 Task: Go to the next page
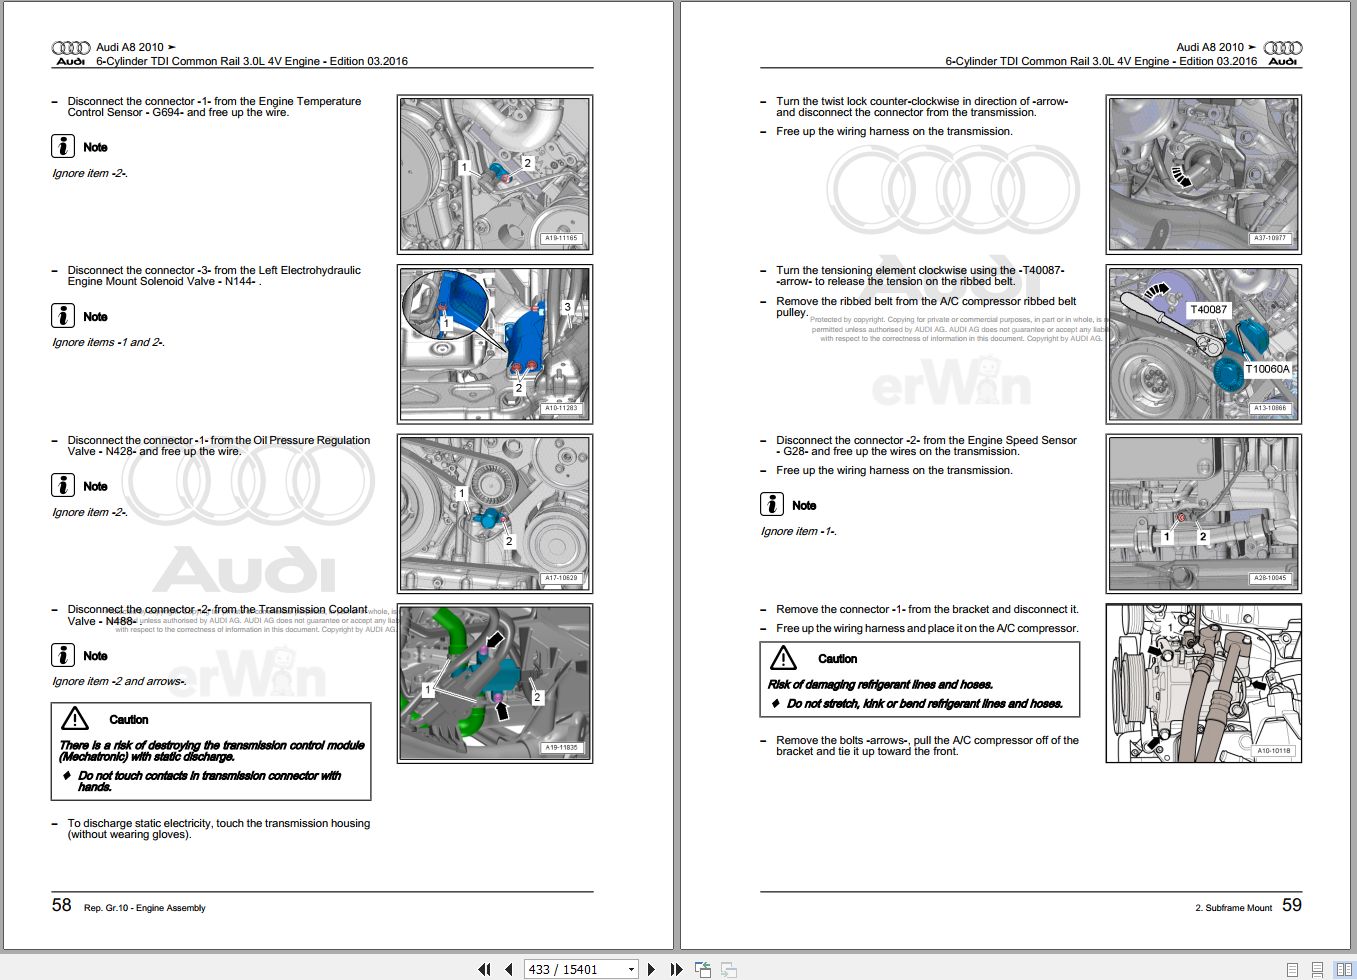652,969
